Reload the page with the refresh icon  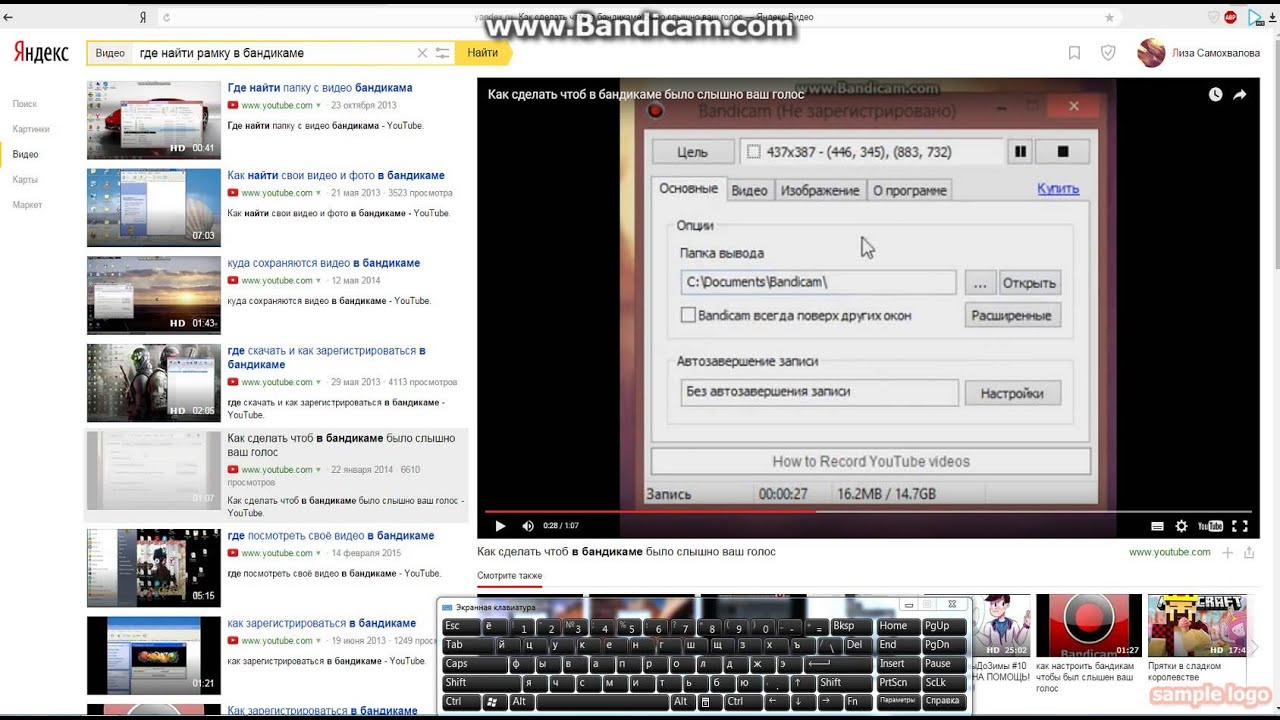coord(166,17)
